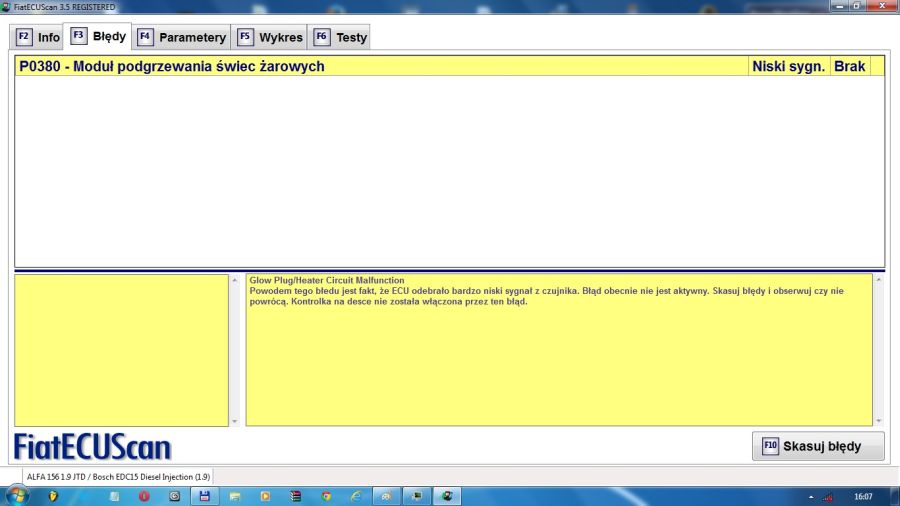The height and width of the screenshot is (506, 900).
Task: Click the network signal tray icon
Action: (828, 497)
